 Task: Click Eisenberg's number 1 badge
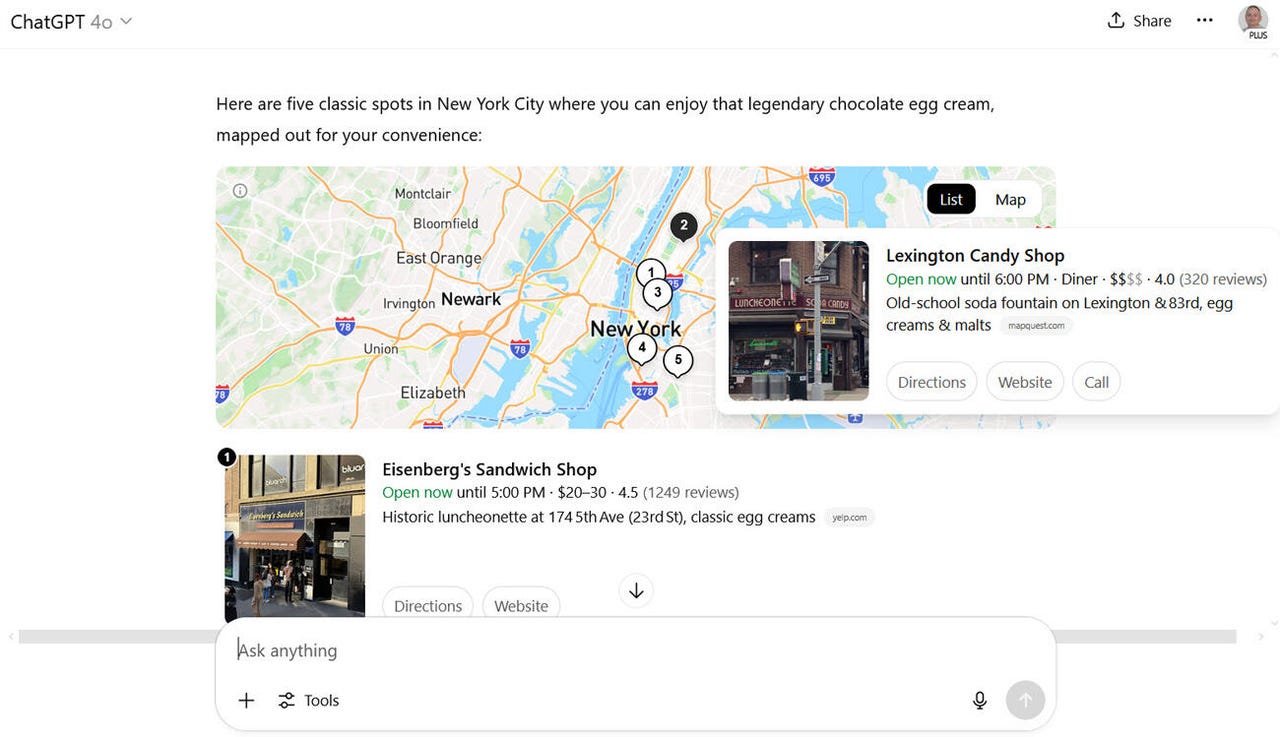(x=227, y=457)
